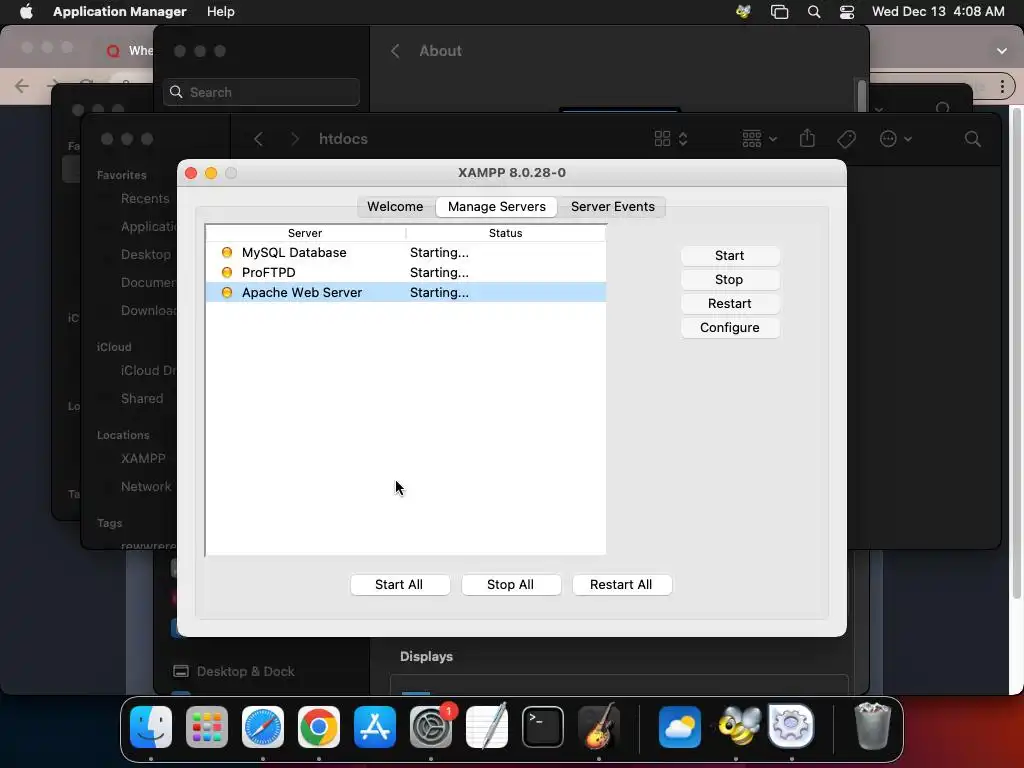The height and width of the screenshot is (768, 1024).
Task: Open TextEdit from the Dock
Action: pos(487,727)
